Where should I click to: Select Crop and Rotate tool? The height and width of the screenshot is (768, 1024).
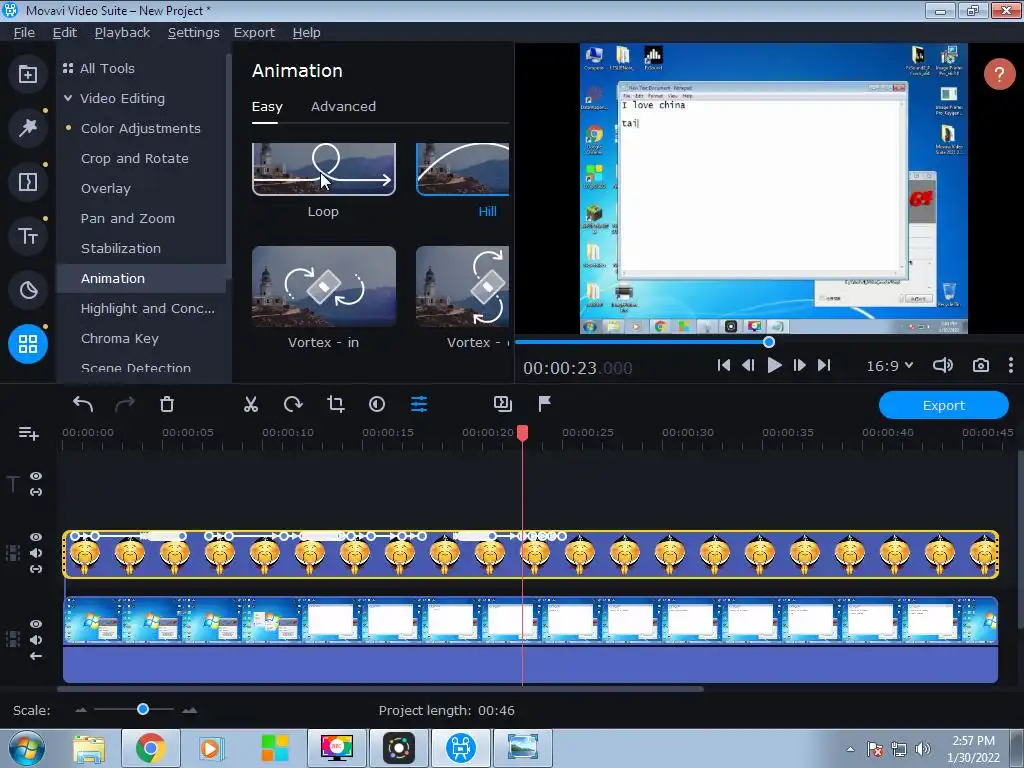(135, 158)
